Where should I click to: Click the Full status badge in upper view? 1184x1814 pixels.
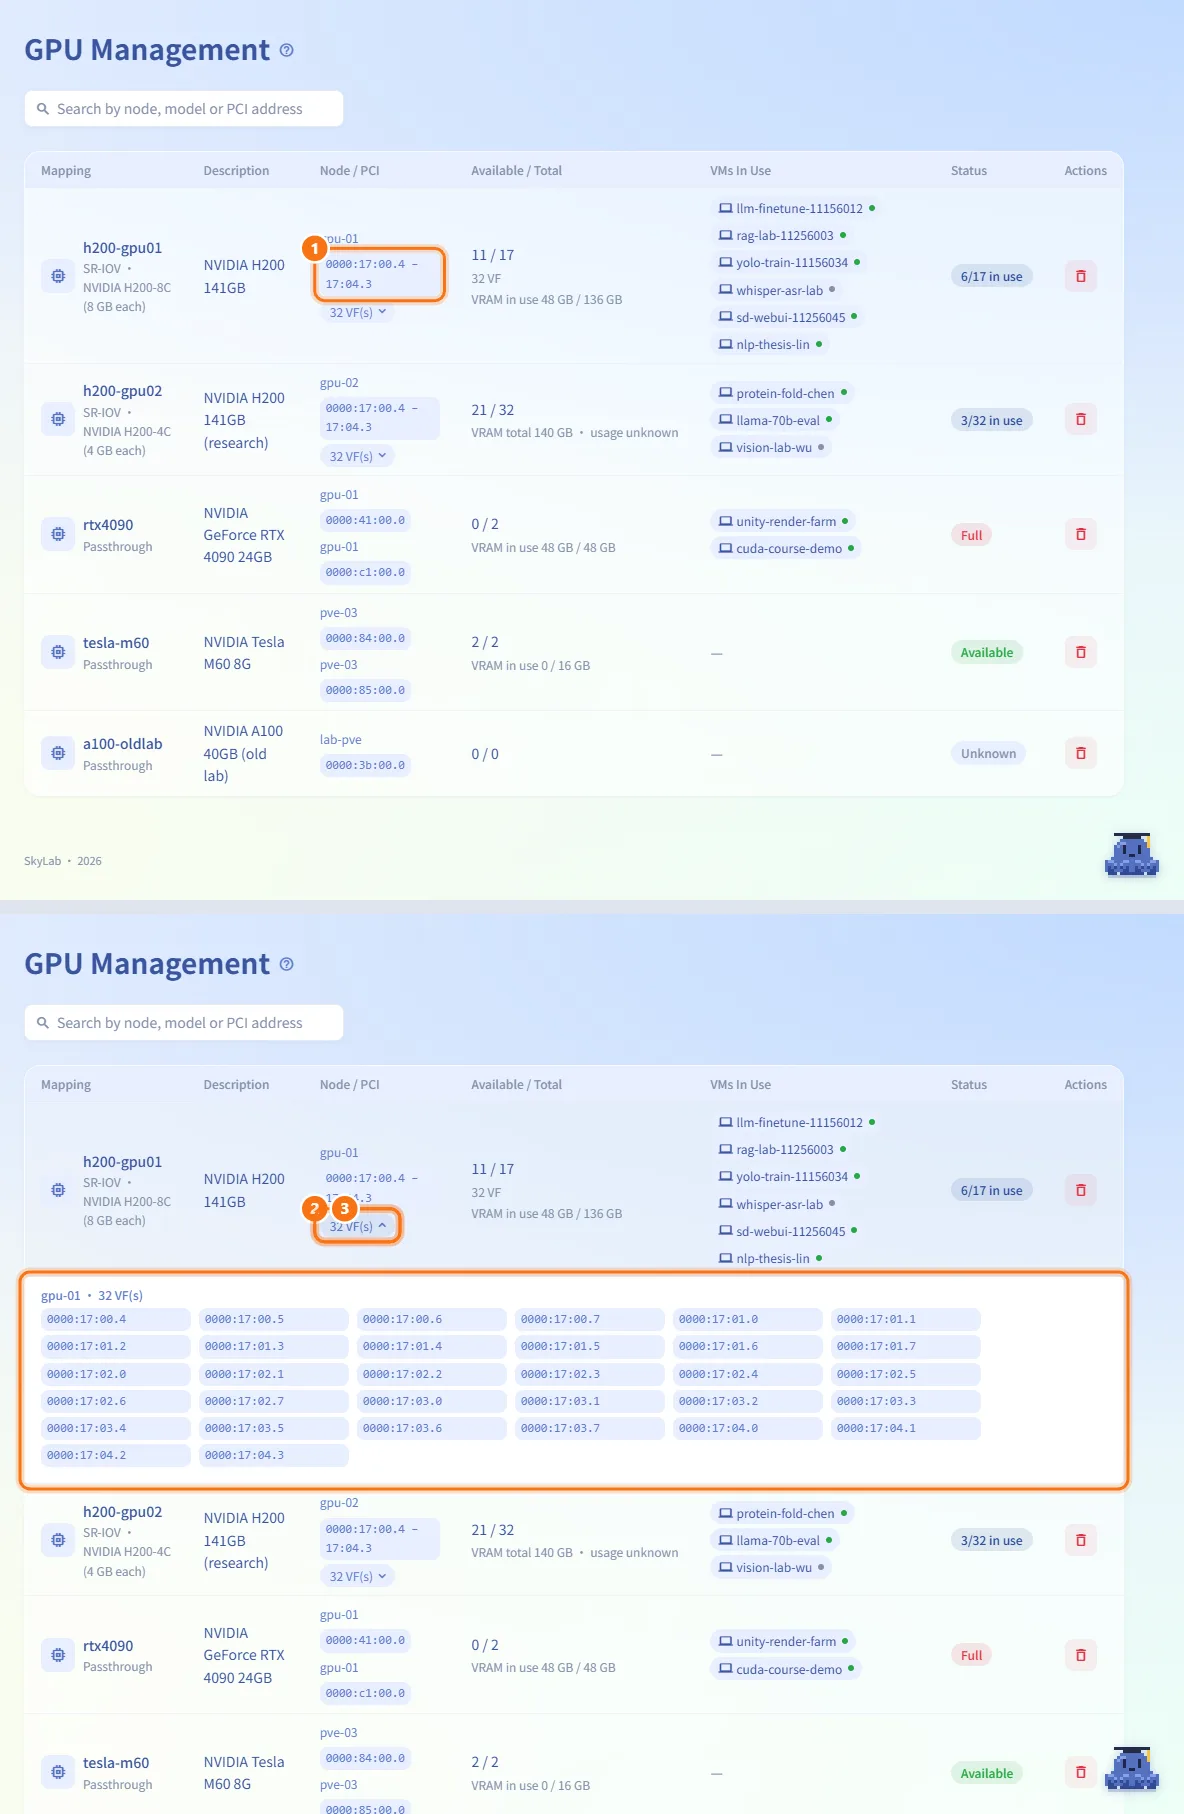click(x=971, y=535)
